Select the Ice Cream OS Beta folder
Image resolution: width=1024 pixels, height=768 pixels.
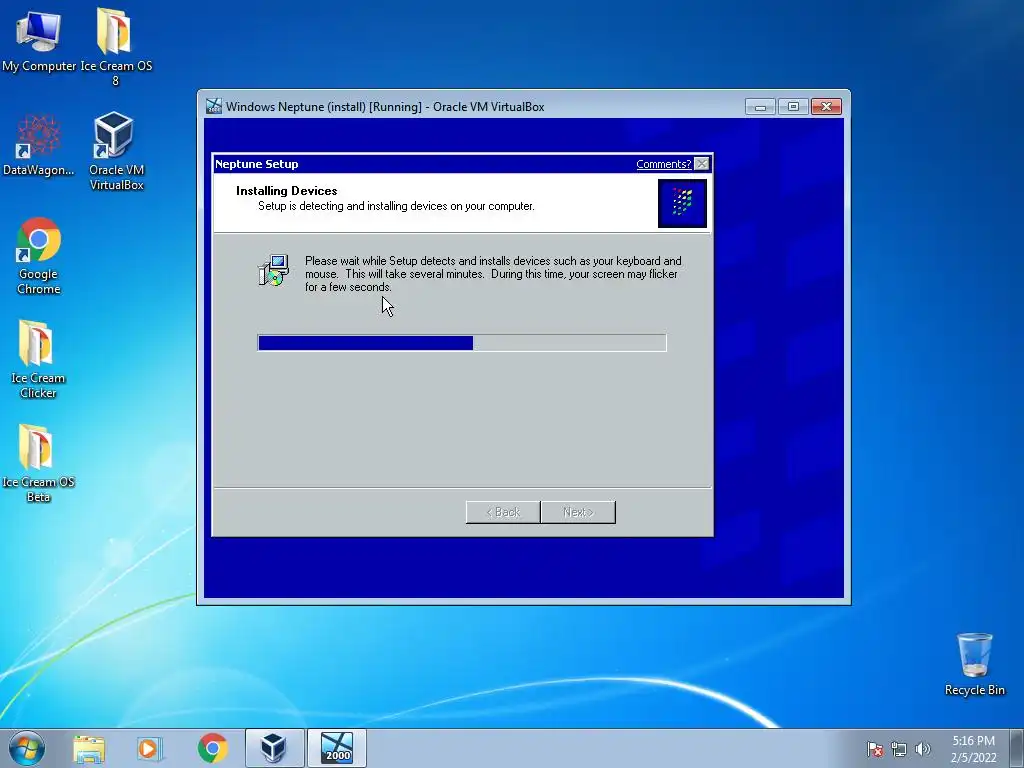click(38, 463)
